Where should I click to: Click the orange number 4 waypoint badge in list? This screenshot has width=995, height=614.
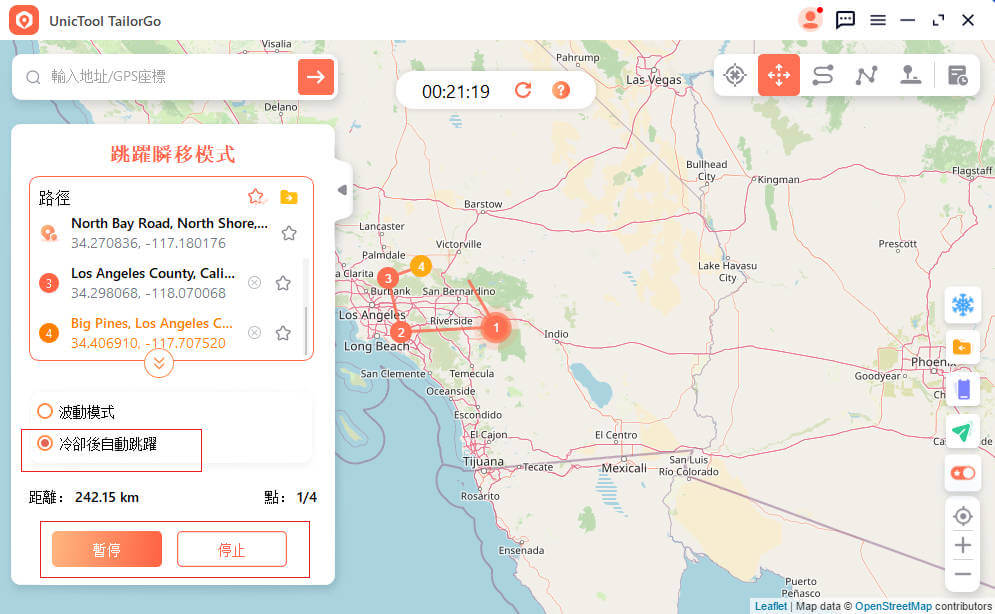click(x=49, y=333)
